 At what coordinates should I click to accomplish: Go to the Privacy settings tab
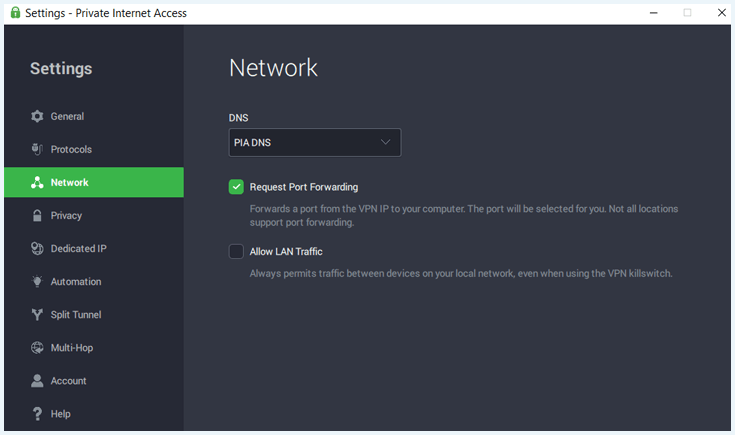pos(94,216)
